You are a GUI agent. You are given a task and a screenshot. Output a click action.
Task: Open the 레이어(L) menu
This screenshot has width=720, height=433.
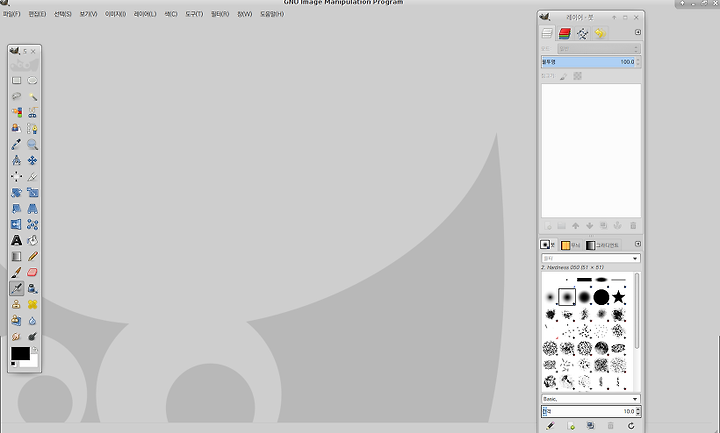[145, 14]
